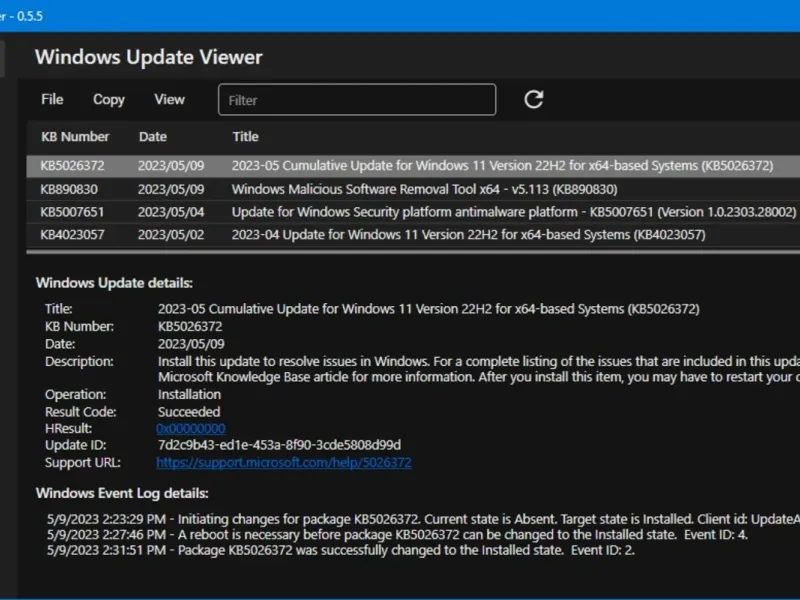
Task: Refresh the update list
Action: (x=534, y=99)
